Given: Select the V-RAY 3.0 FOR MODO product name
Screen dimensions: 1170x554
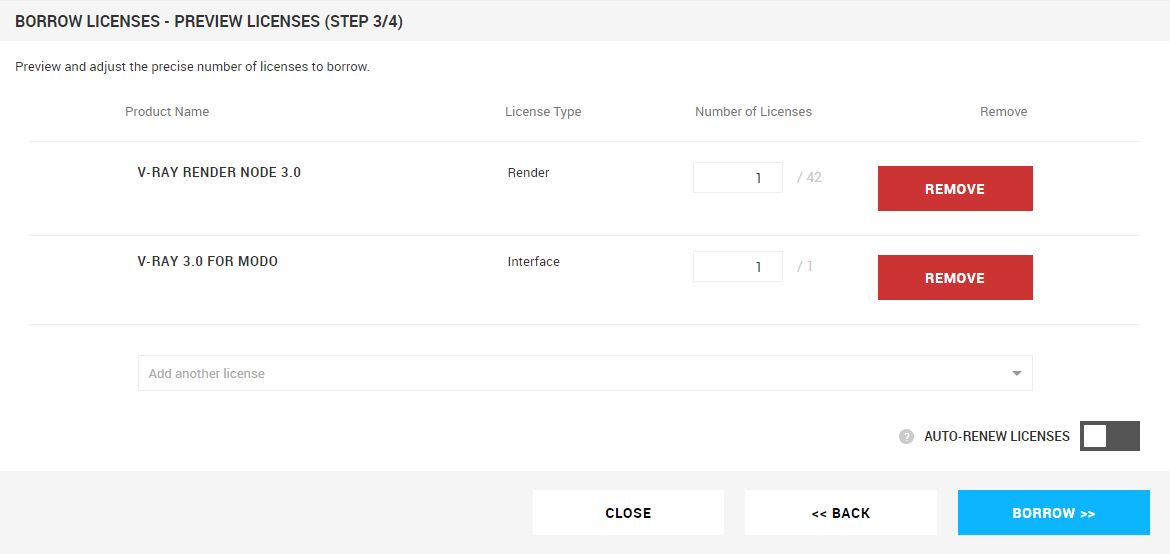Looking at the screenshot, I should (x=208, y=262).
